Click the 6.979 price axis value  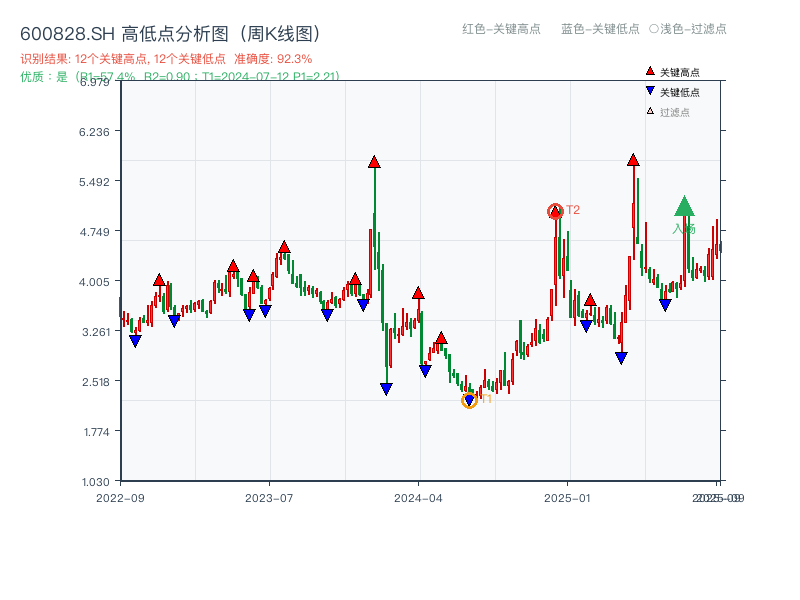pyautogui.click(x=96, y=84)
